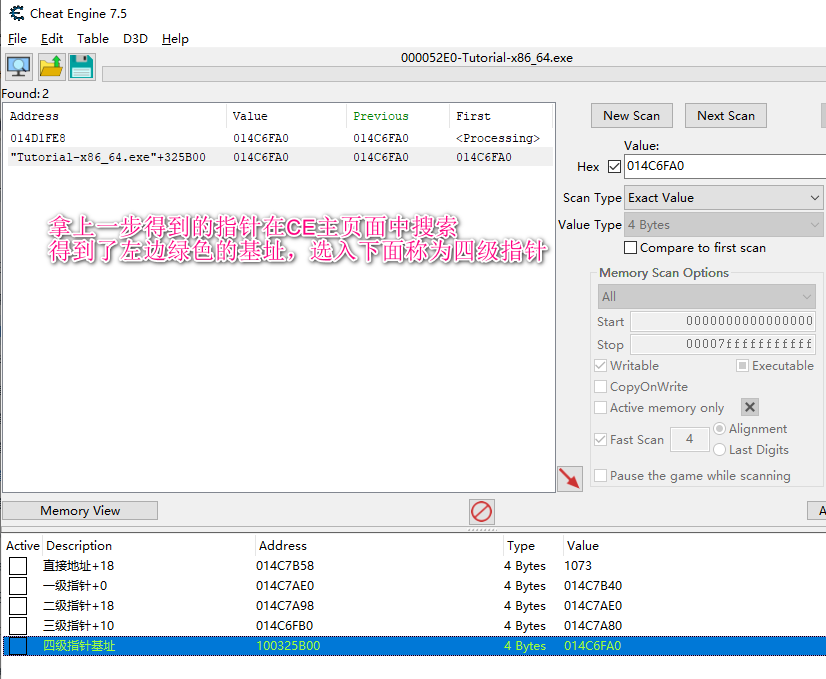The height and width of the screenshot is (679, 826).
Task: Click value 014C7A80 of 三级指针+10
Action: [x=593, y=626]
